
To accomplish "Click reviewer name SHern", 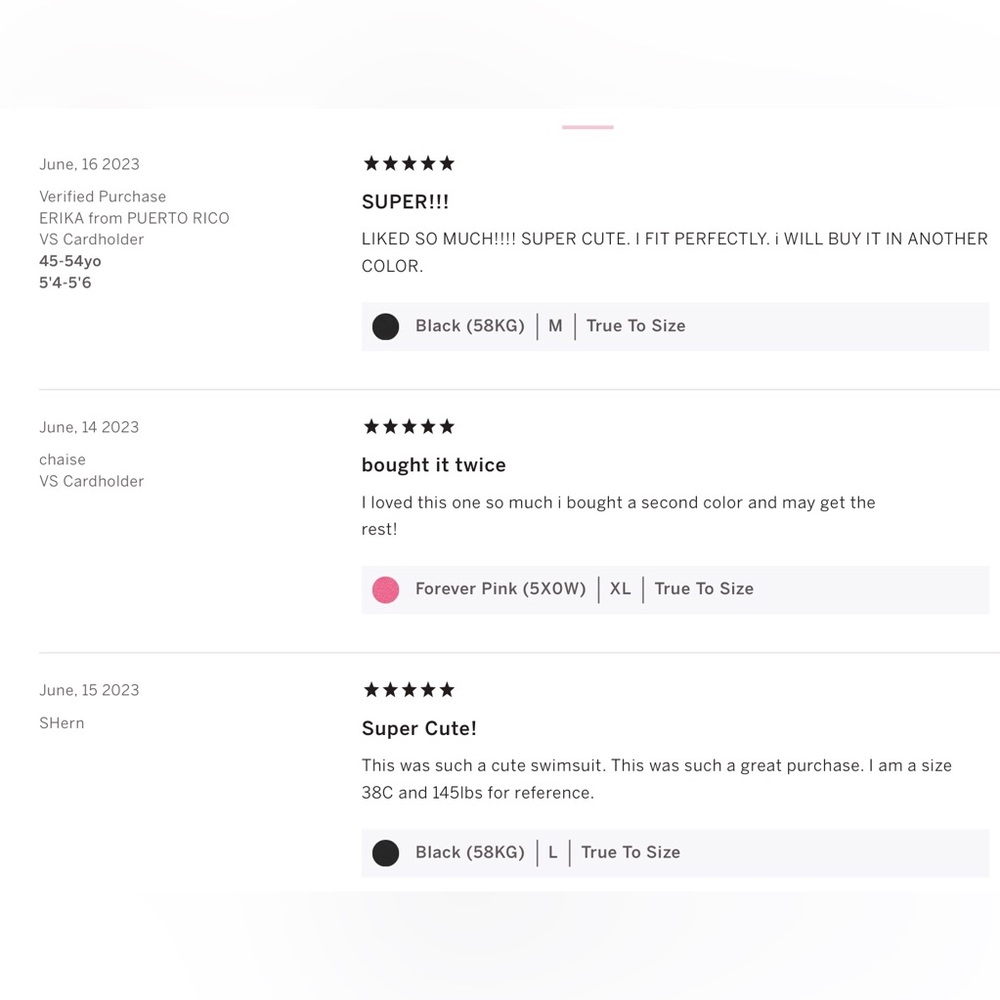I will pyautogui.click(x=61, y=723).
